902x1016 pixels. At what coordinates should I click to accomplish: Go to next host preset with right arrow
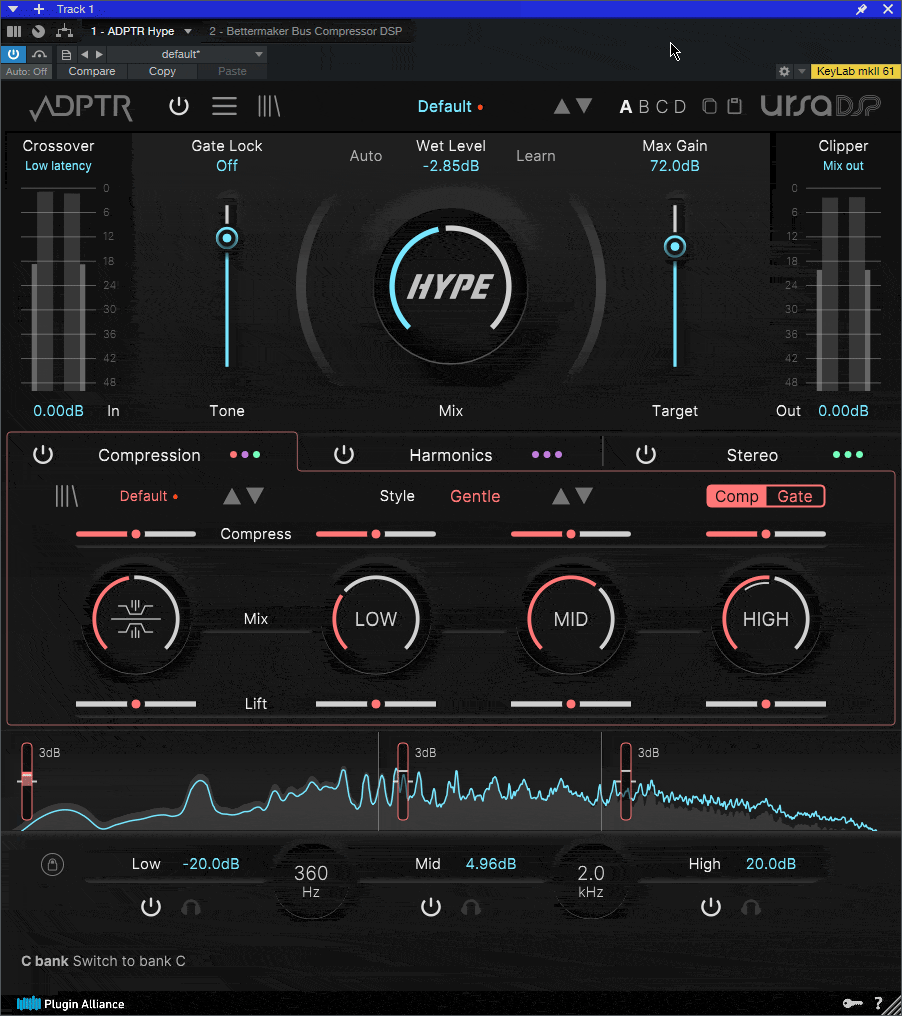[x=99, y=54]
